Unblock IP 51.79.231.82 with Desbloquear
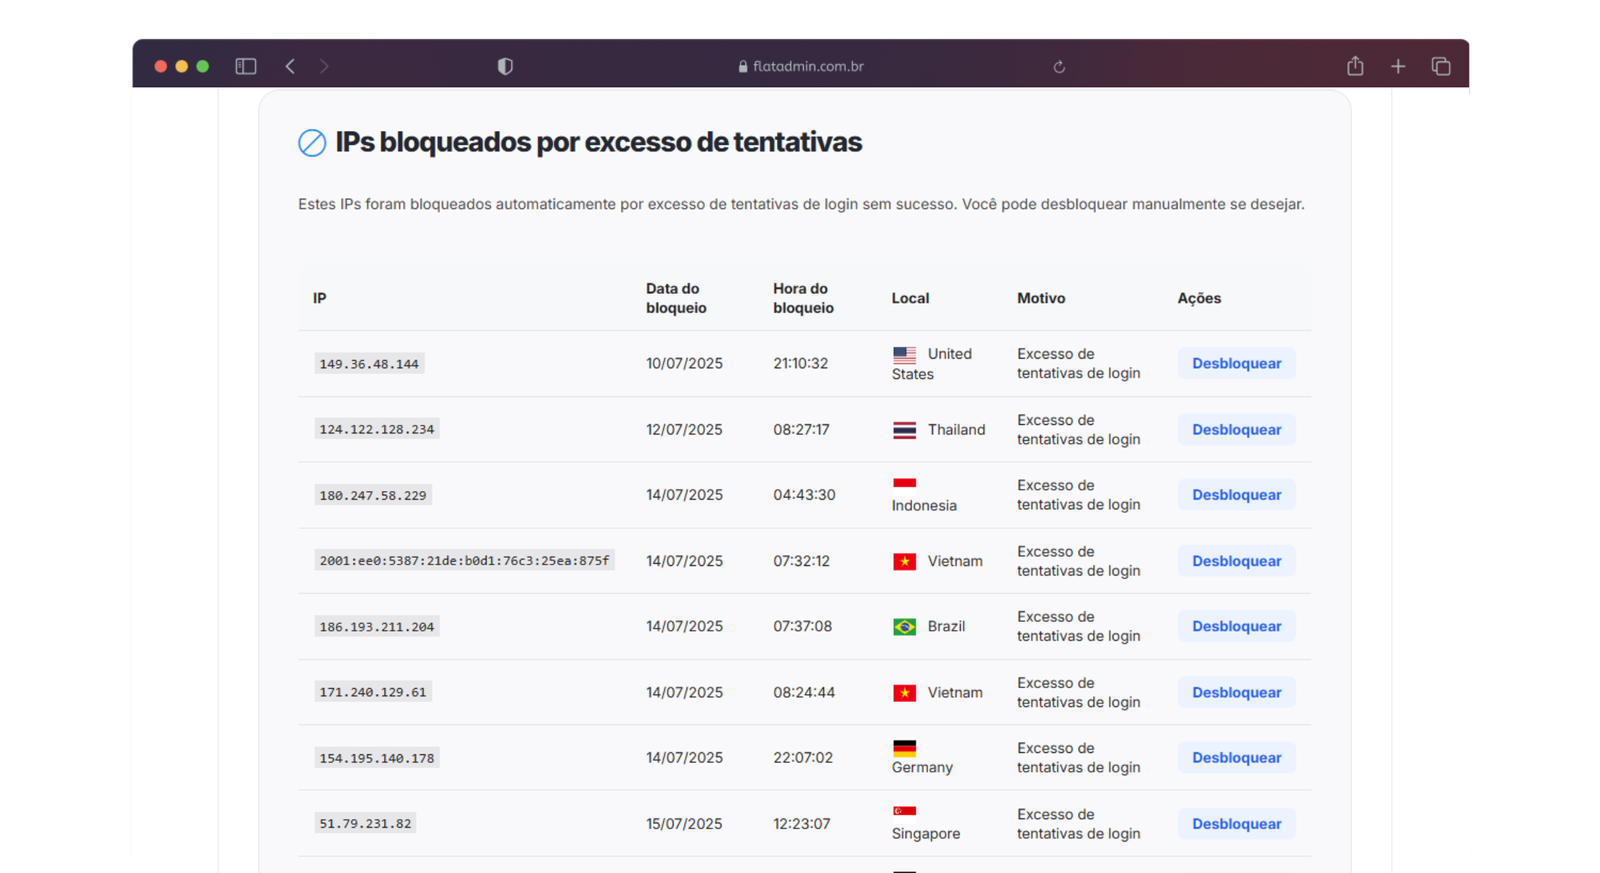Screen dimensions: 1600x873 (1236, 824)
